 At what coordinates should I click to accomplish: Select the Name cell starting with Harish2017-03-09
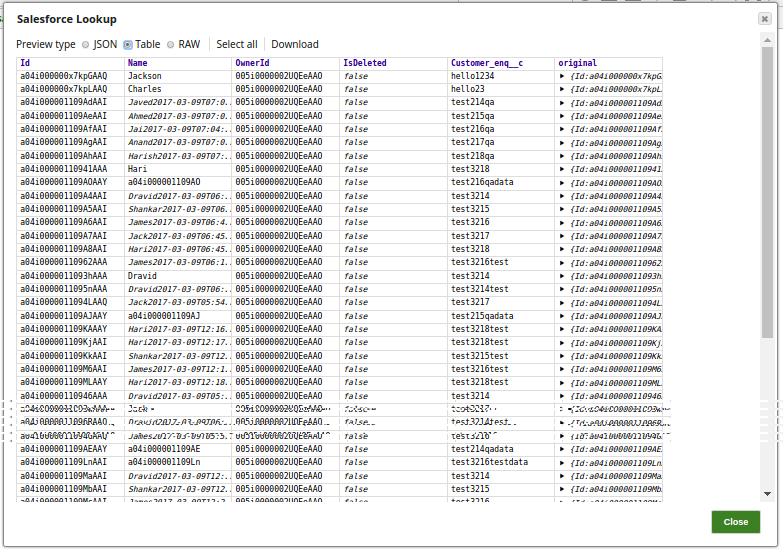click(178, 156)
